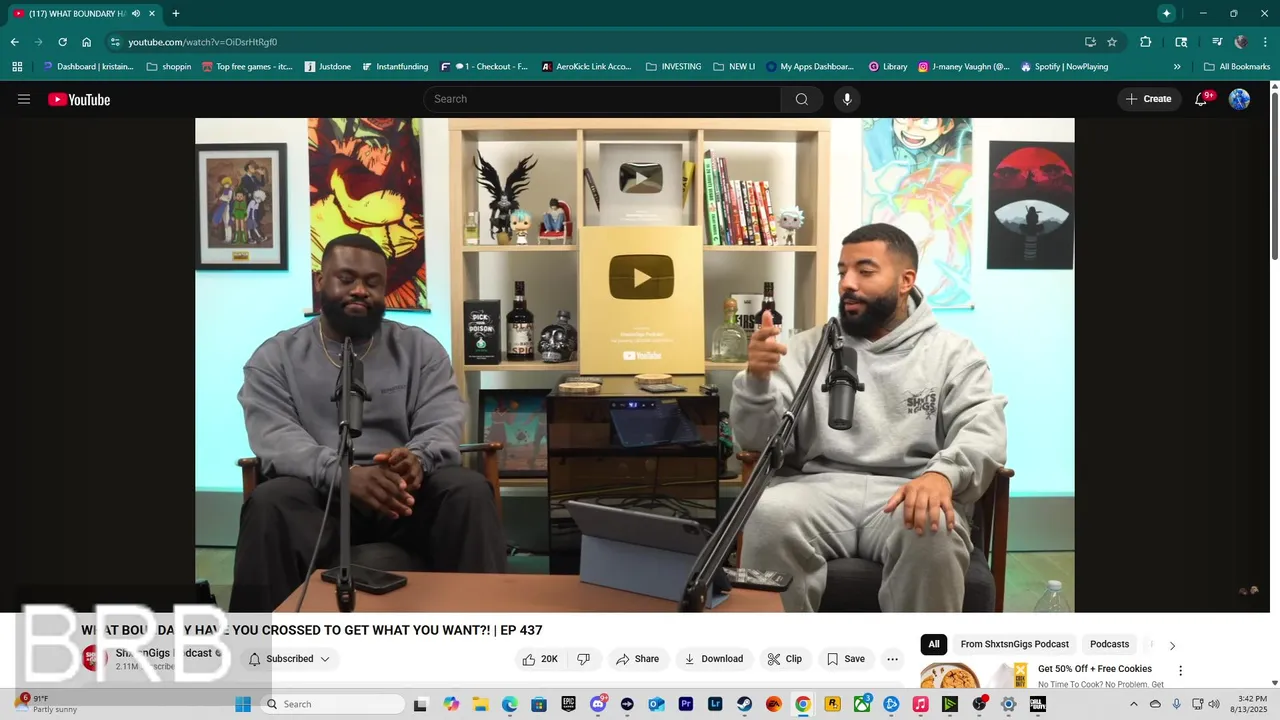
Task: Click the video player to pause
Action: tap(634, 365)
